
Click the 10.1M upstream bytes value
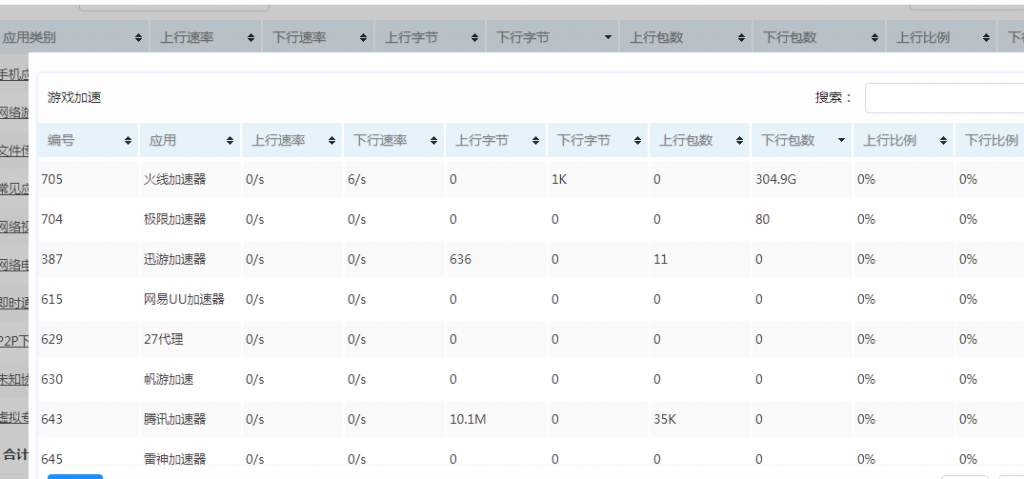(468, 419)
